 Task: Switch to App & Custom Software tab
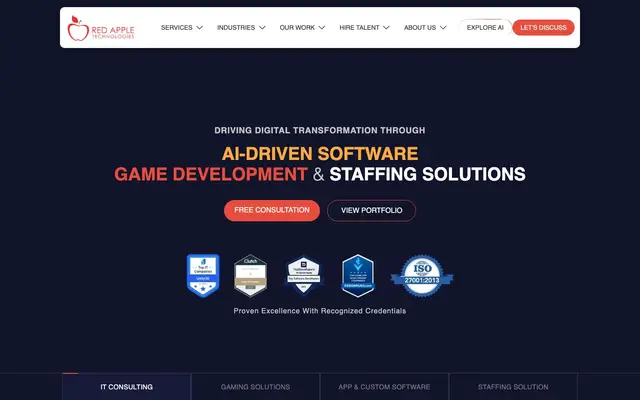384,387
